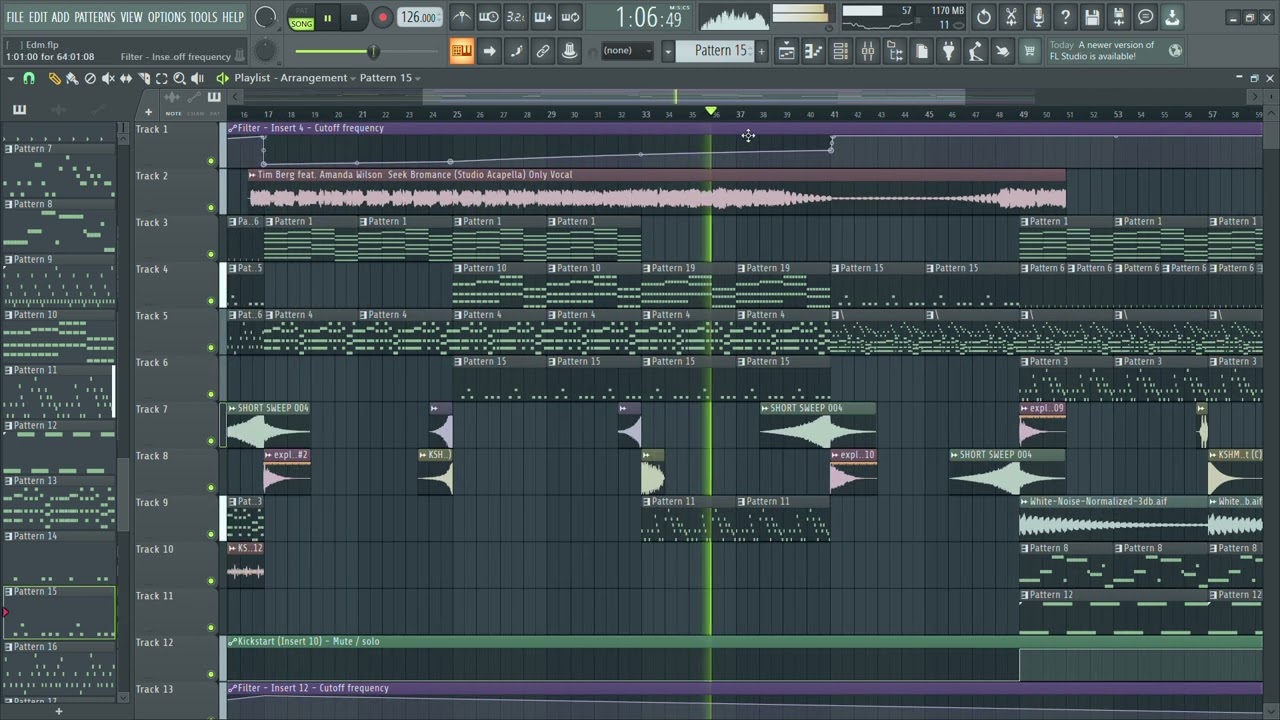Select the Paint brush tool
The image size is (1280, 720).
[72, 78]
